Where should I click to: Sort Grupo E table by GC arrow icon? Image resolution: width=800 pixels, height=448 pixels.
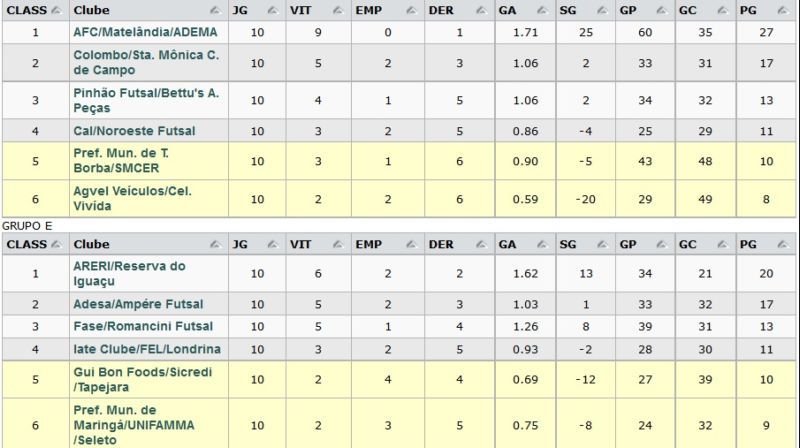722,244
